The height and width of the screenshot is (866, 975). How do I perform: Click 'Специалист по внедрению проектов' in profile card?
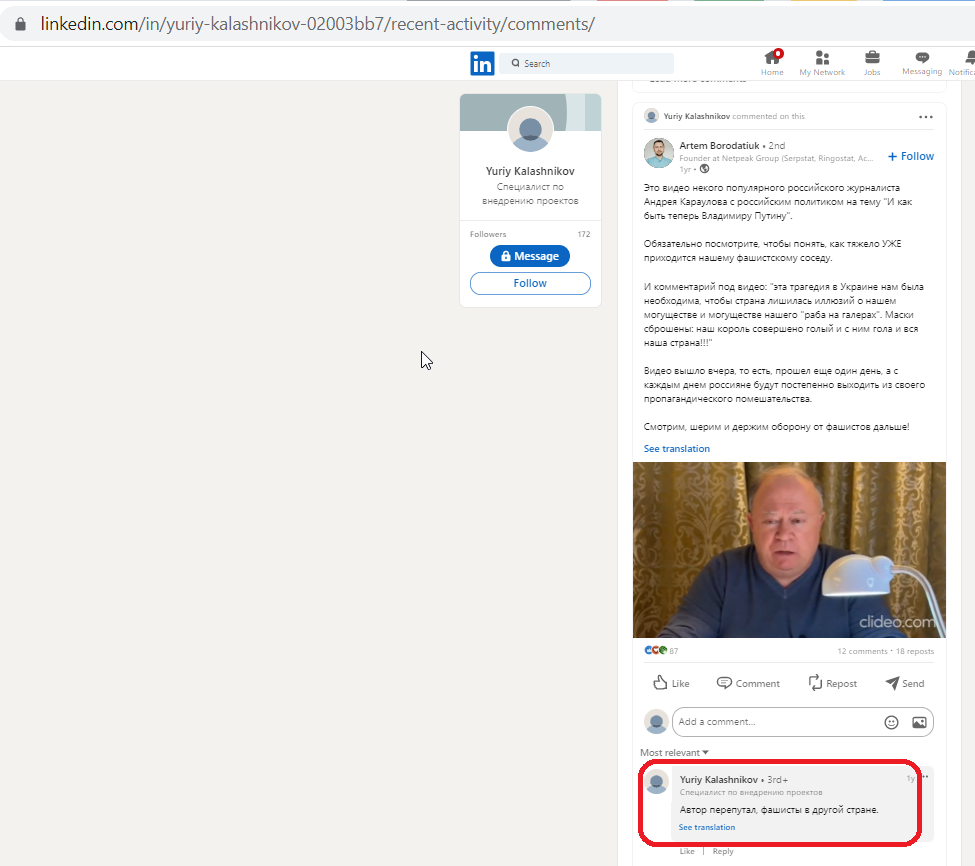(530, 193)
